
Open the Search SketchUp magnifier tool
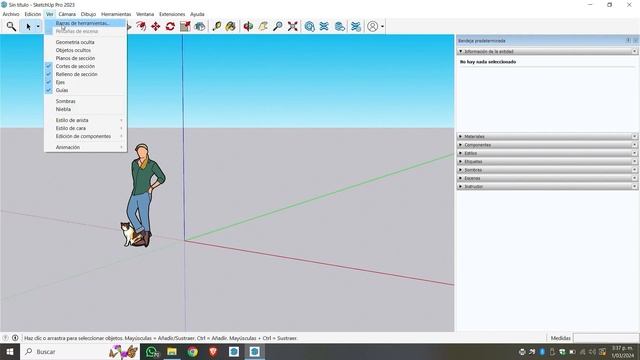click(11, 27)
